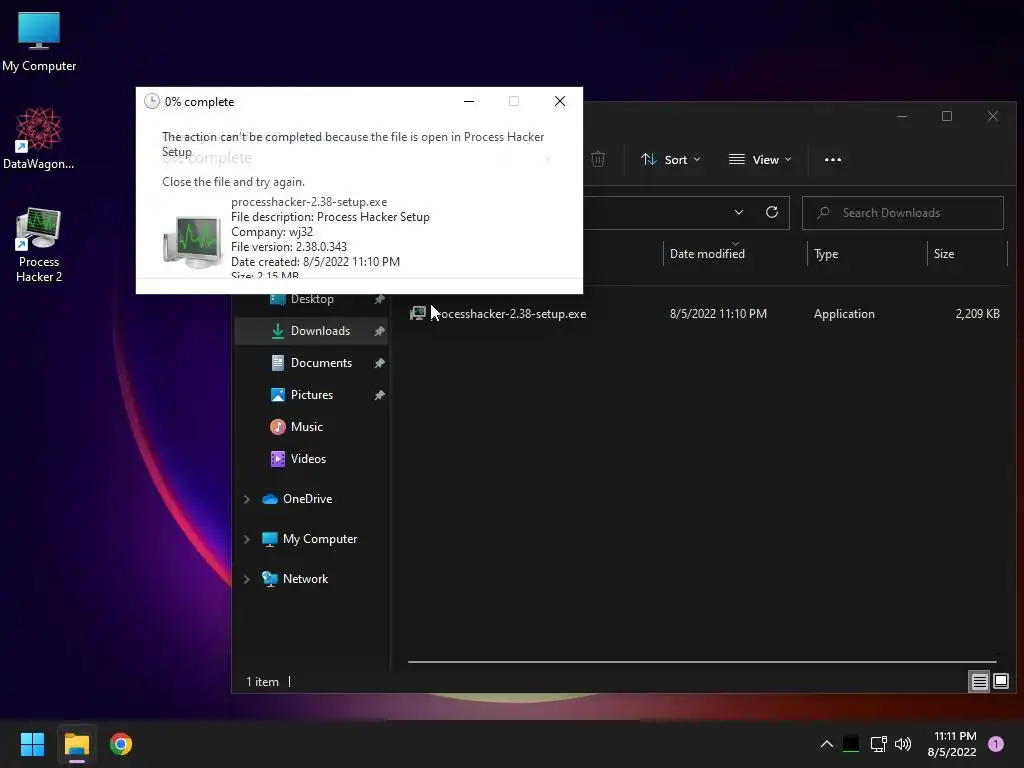Open the Windows Start menu

32,744
